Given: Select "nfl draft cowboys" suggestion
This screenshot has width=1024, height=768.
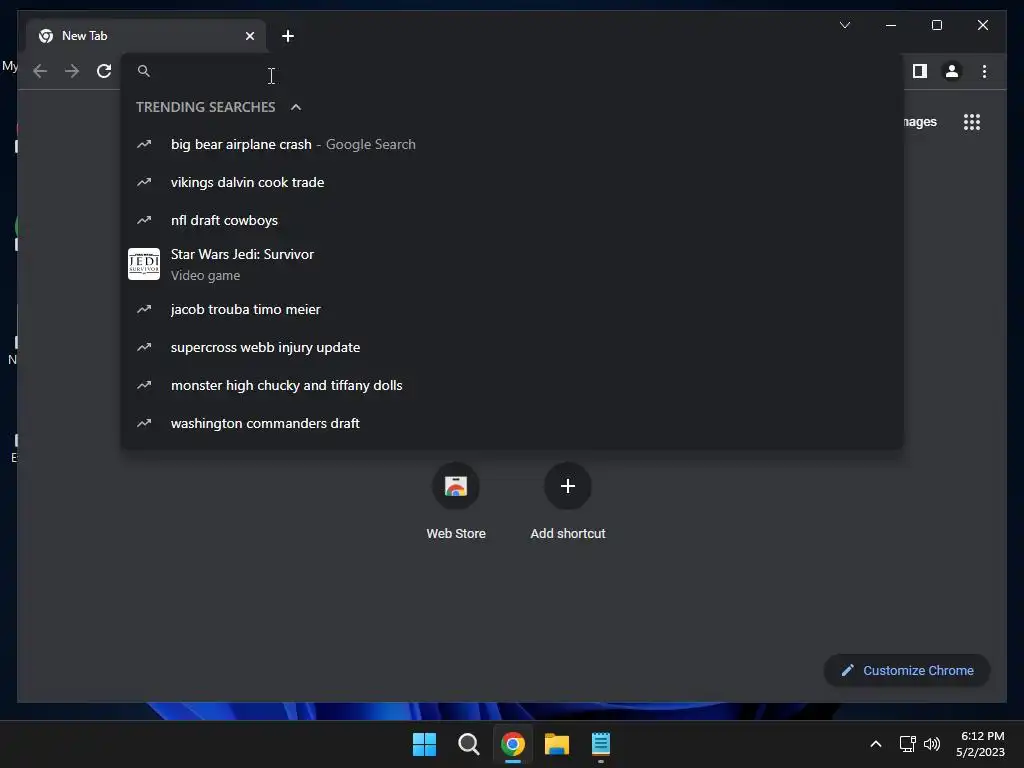Looking at the screenshot, I should click(x=513, y=220).
